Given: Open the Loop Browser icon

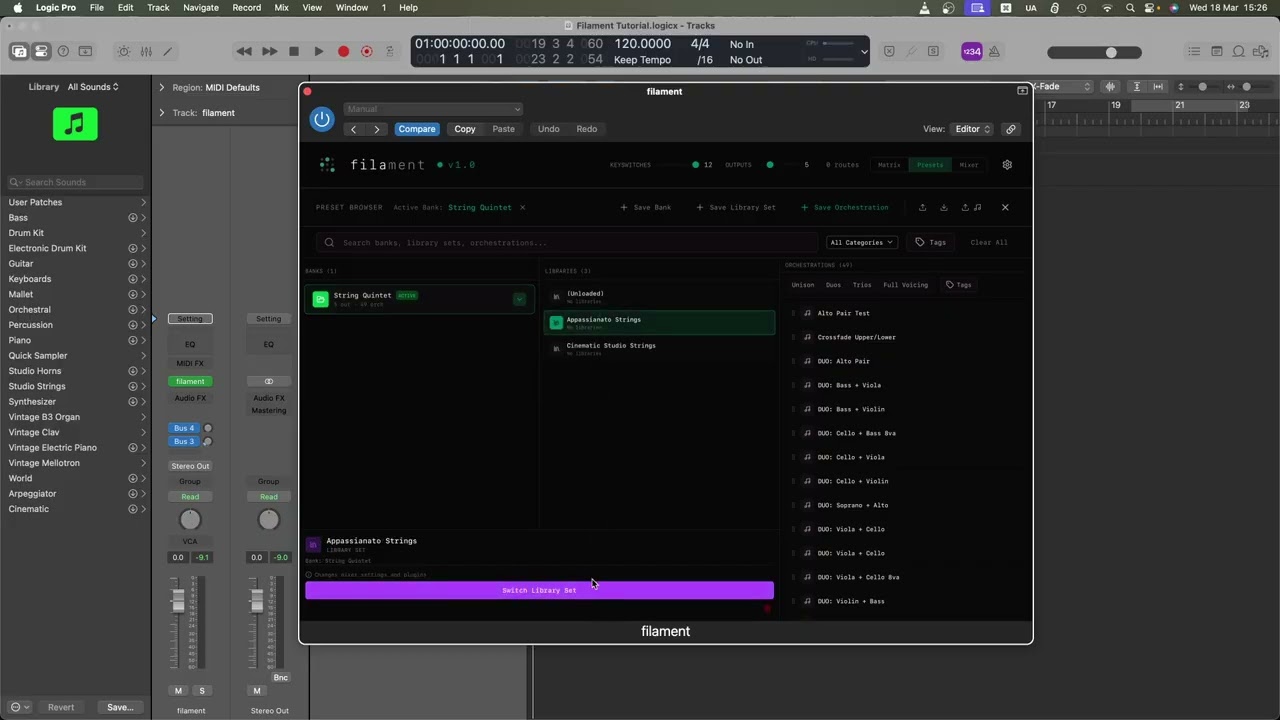Looking at the screenshot, I should click(x=1239, y=52).
